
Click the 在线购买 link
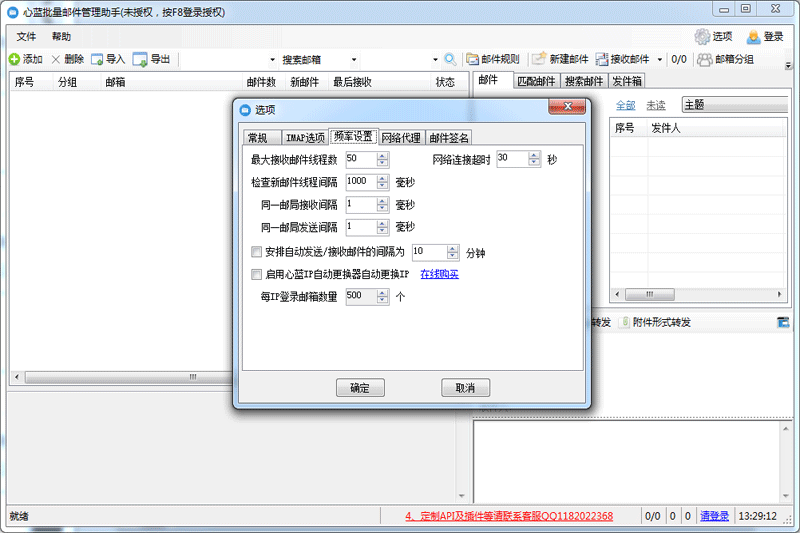(x=439, y=274)
